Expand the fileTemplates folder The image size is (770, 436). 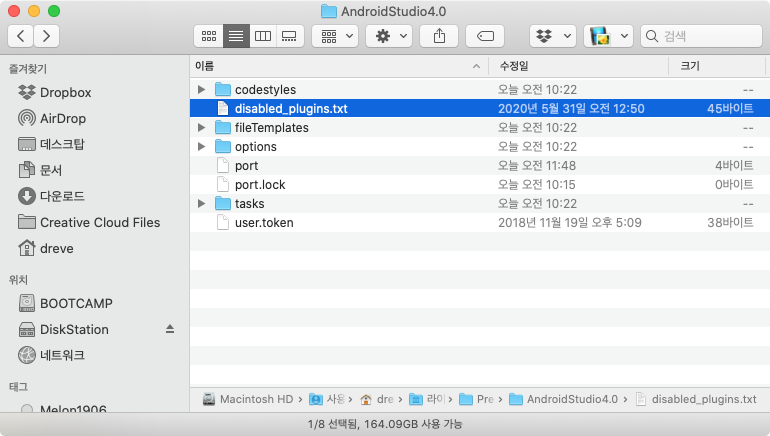click(x=201, y=128)
